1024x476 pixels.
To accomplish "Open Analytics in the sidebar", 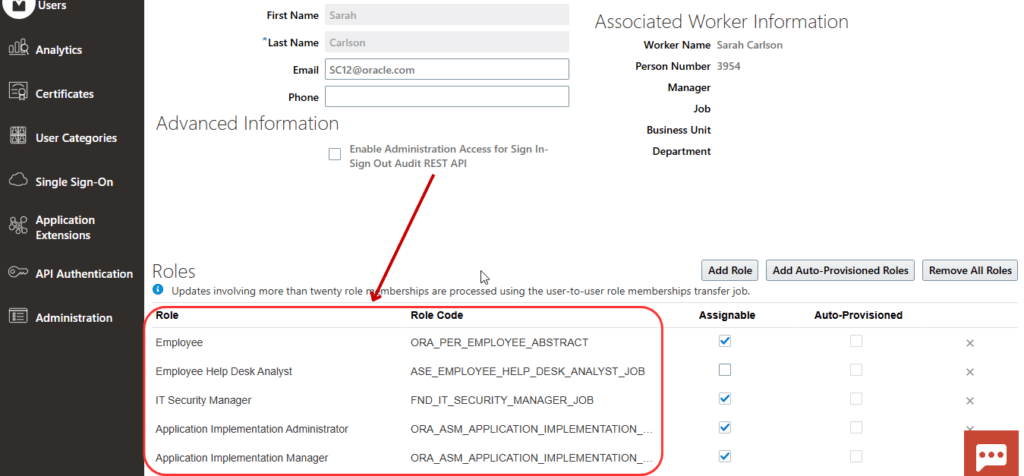I will tap(59, 50).
